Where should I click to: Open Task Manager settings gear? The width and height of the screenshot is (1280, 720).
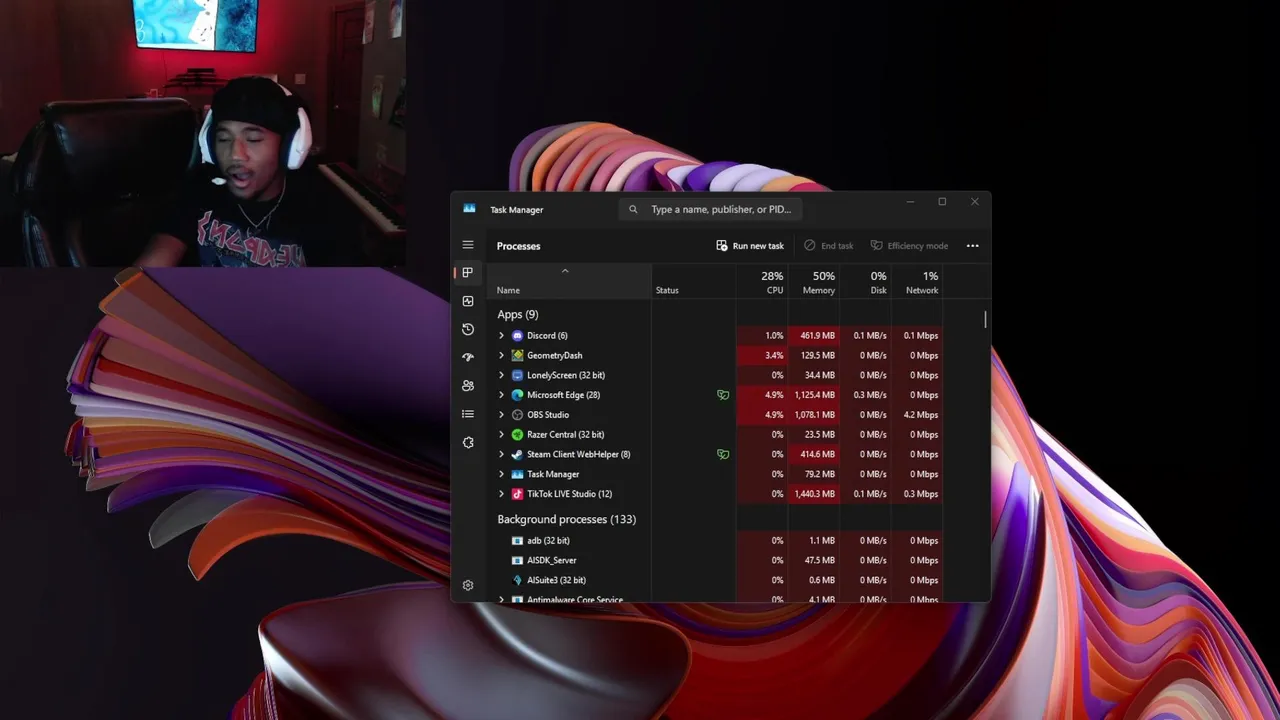click(x=467, y=585)
